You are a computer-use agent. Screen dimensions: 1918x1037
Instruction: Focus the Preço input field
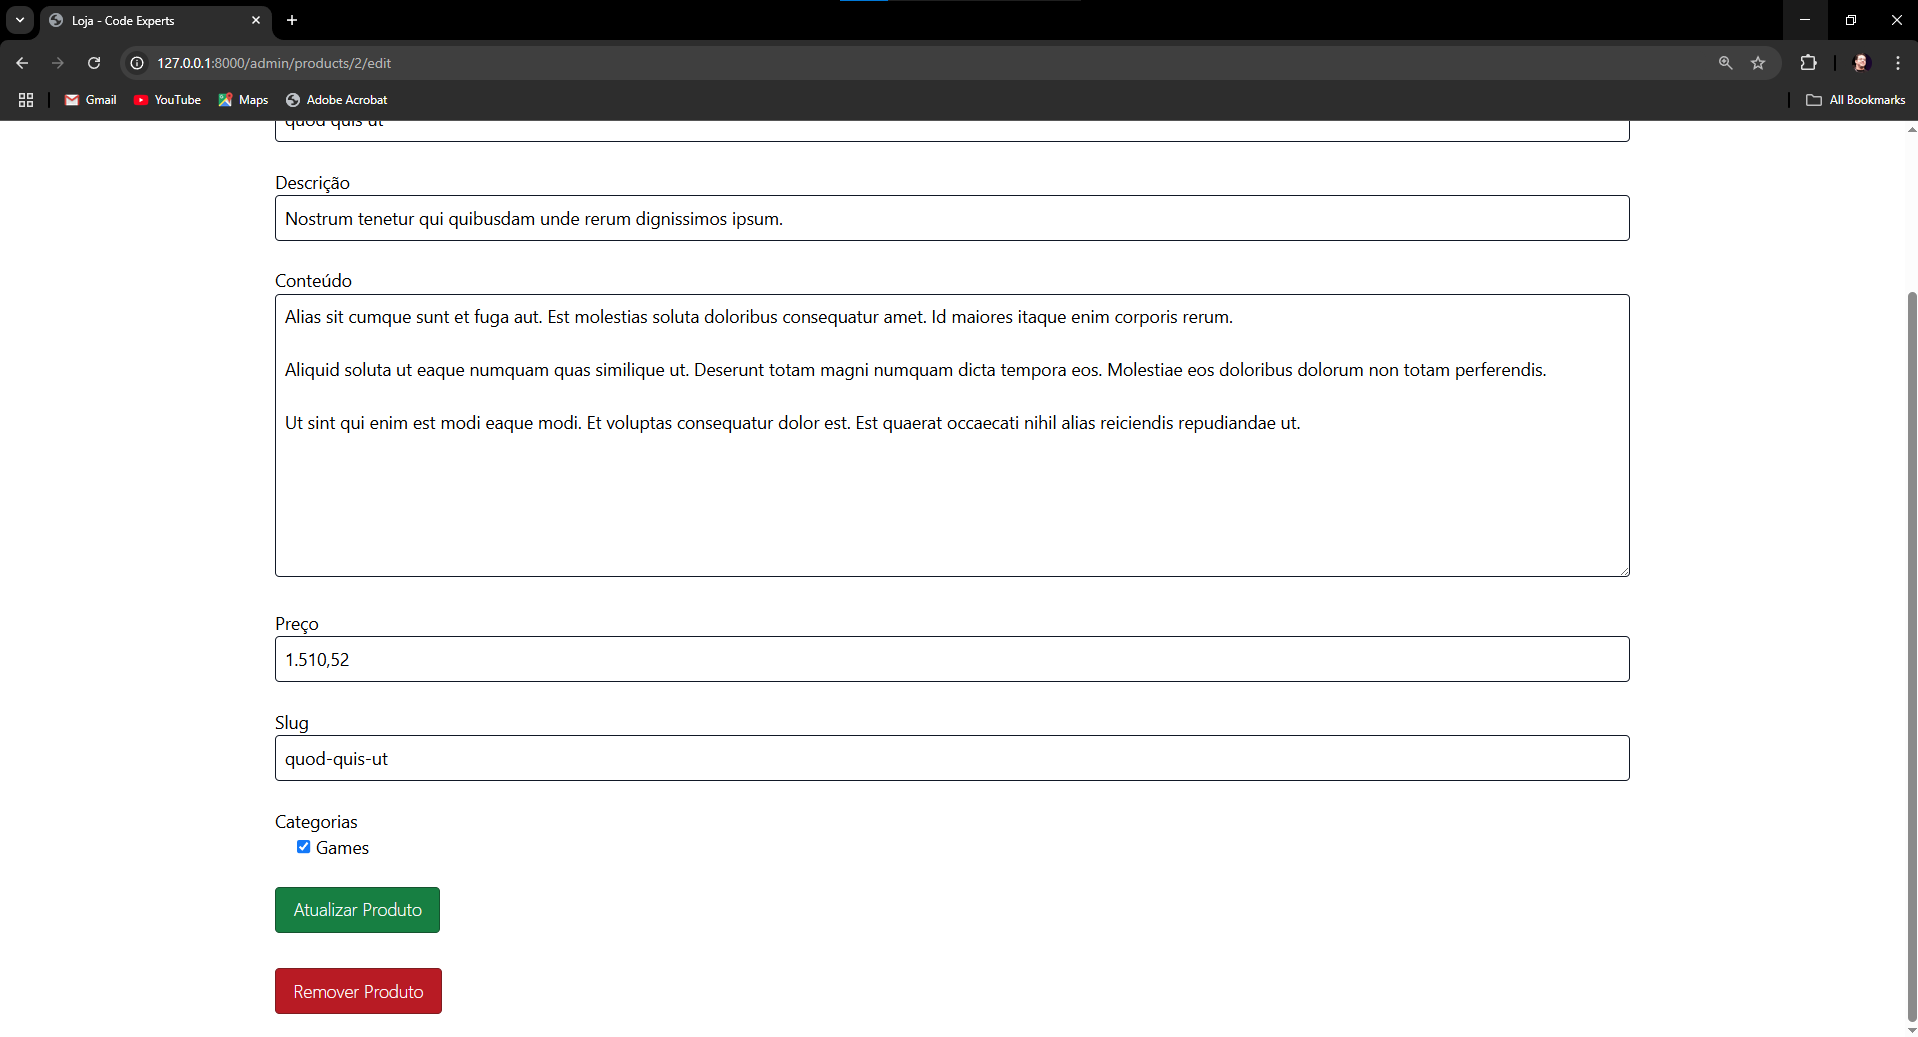(x=951, y=660)
